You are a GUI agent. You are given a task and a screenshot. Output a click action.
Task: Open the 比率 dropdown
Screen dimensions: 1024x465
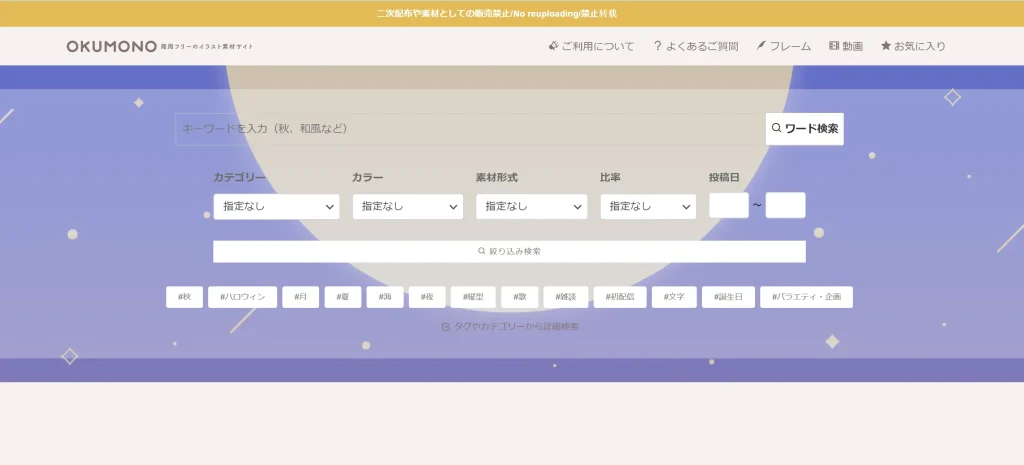(x=648, y=207)
